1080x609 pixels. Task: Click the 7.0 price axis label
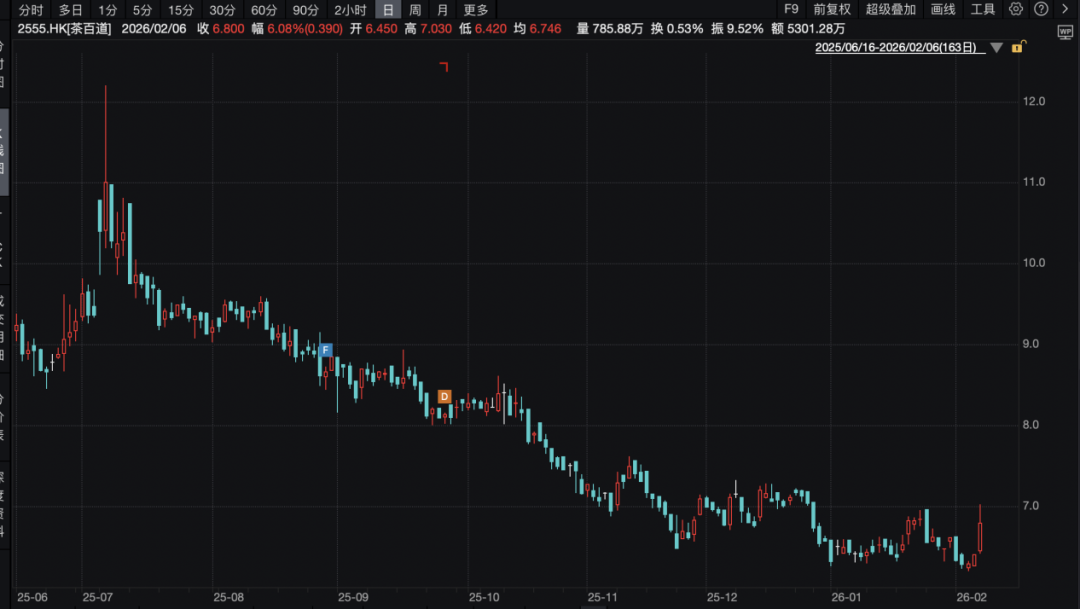click(1031, 506)
